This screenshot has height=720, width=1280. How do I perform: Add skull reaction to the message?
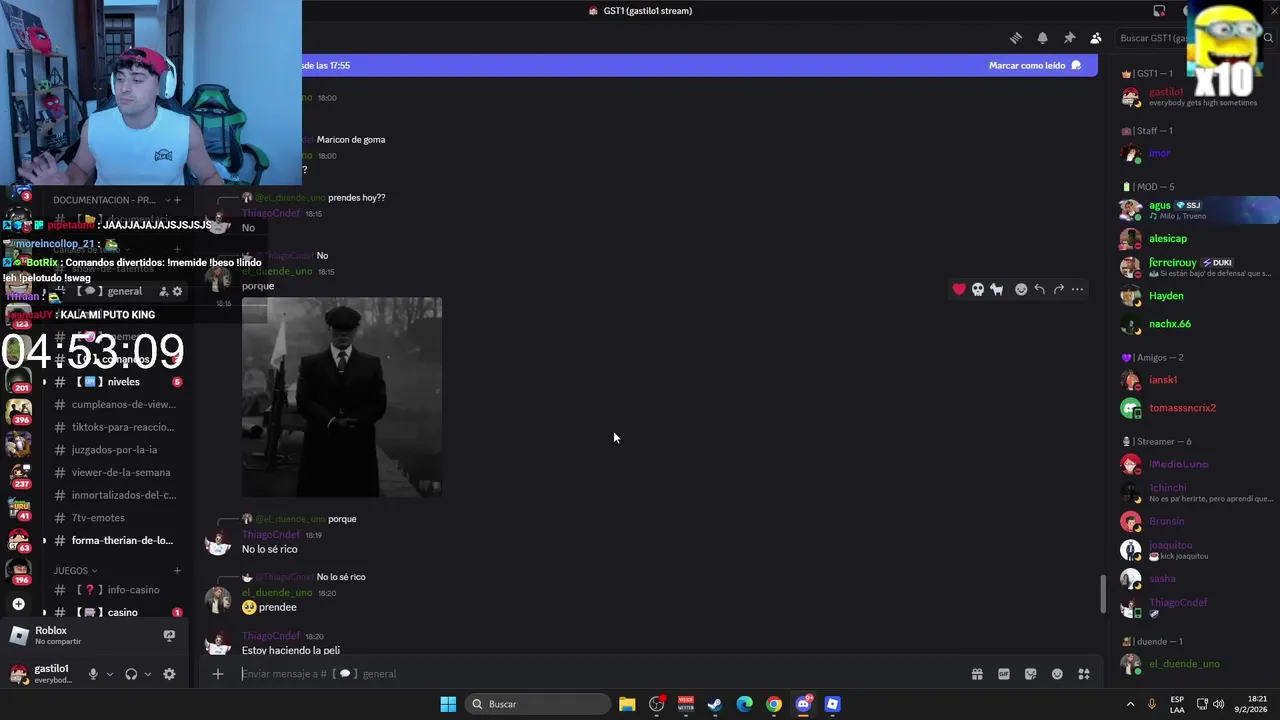[x=978, y=289]
